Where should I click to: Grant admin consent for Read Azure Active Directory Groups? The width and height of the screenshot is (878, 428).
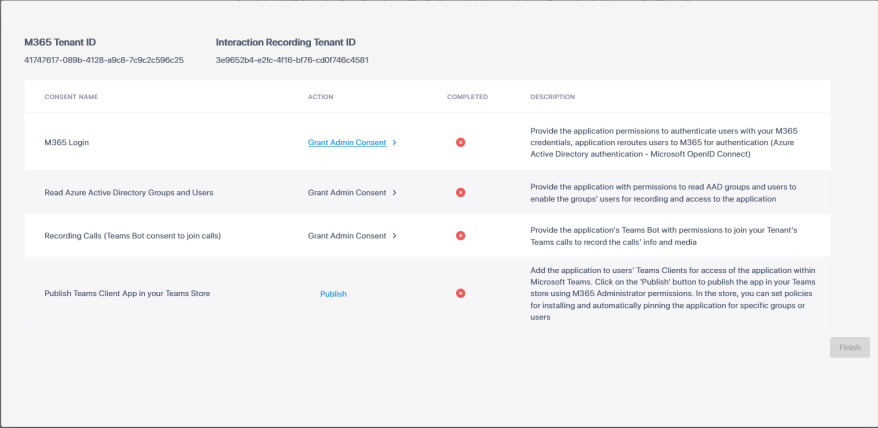[x=346, y=192]
